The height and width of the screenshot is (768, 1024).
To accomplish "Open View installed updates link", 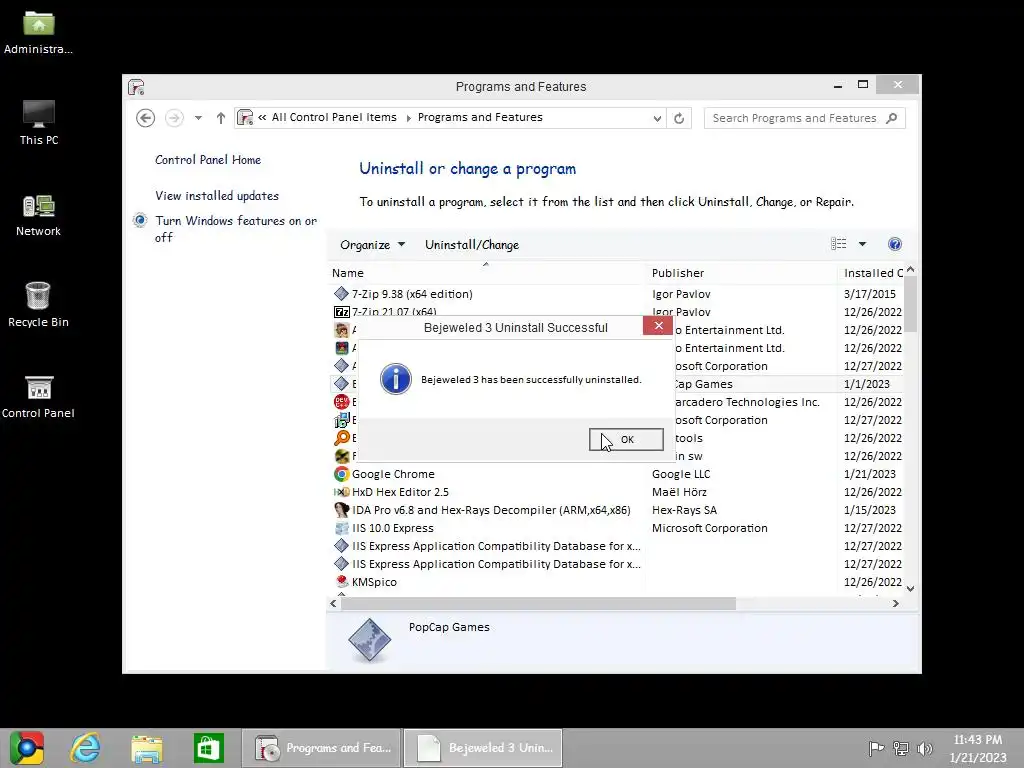I will tap(217, 196).
